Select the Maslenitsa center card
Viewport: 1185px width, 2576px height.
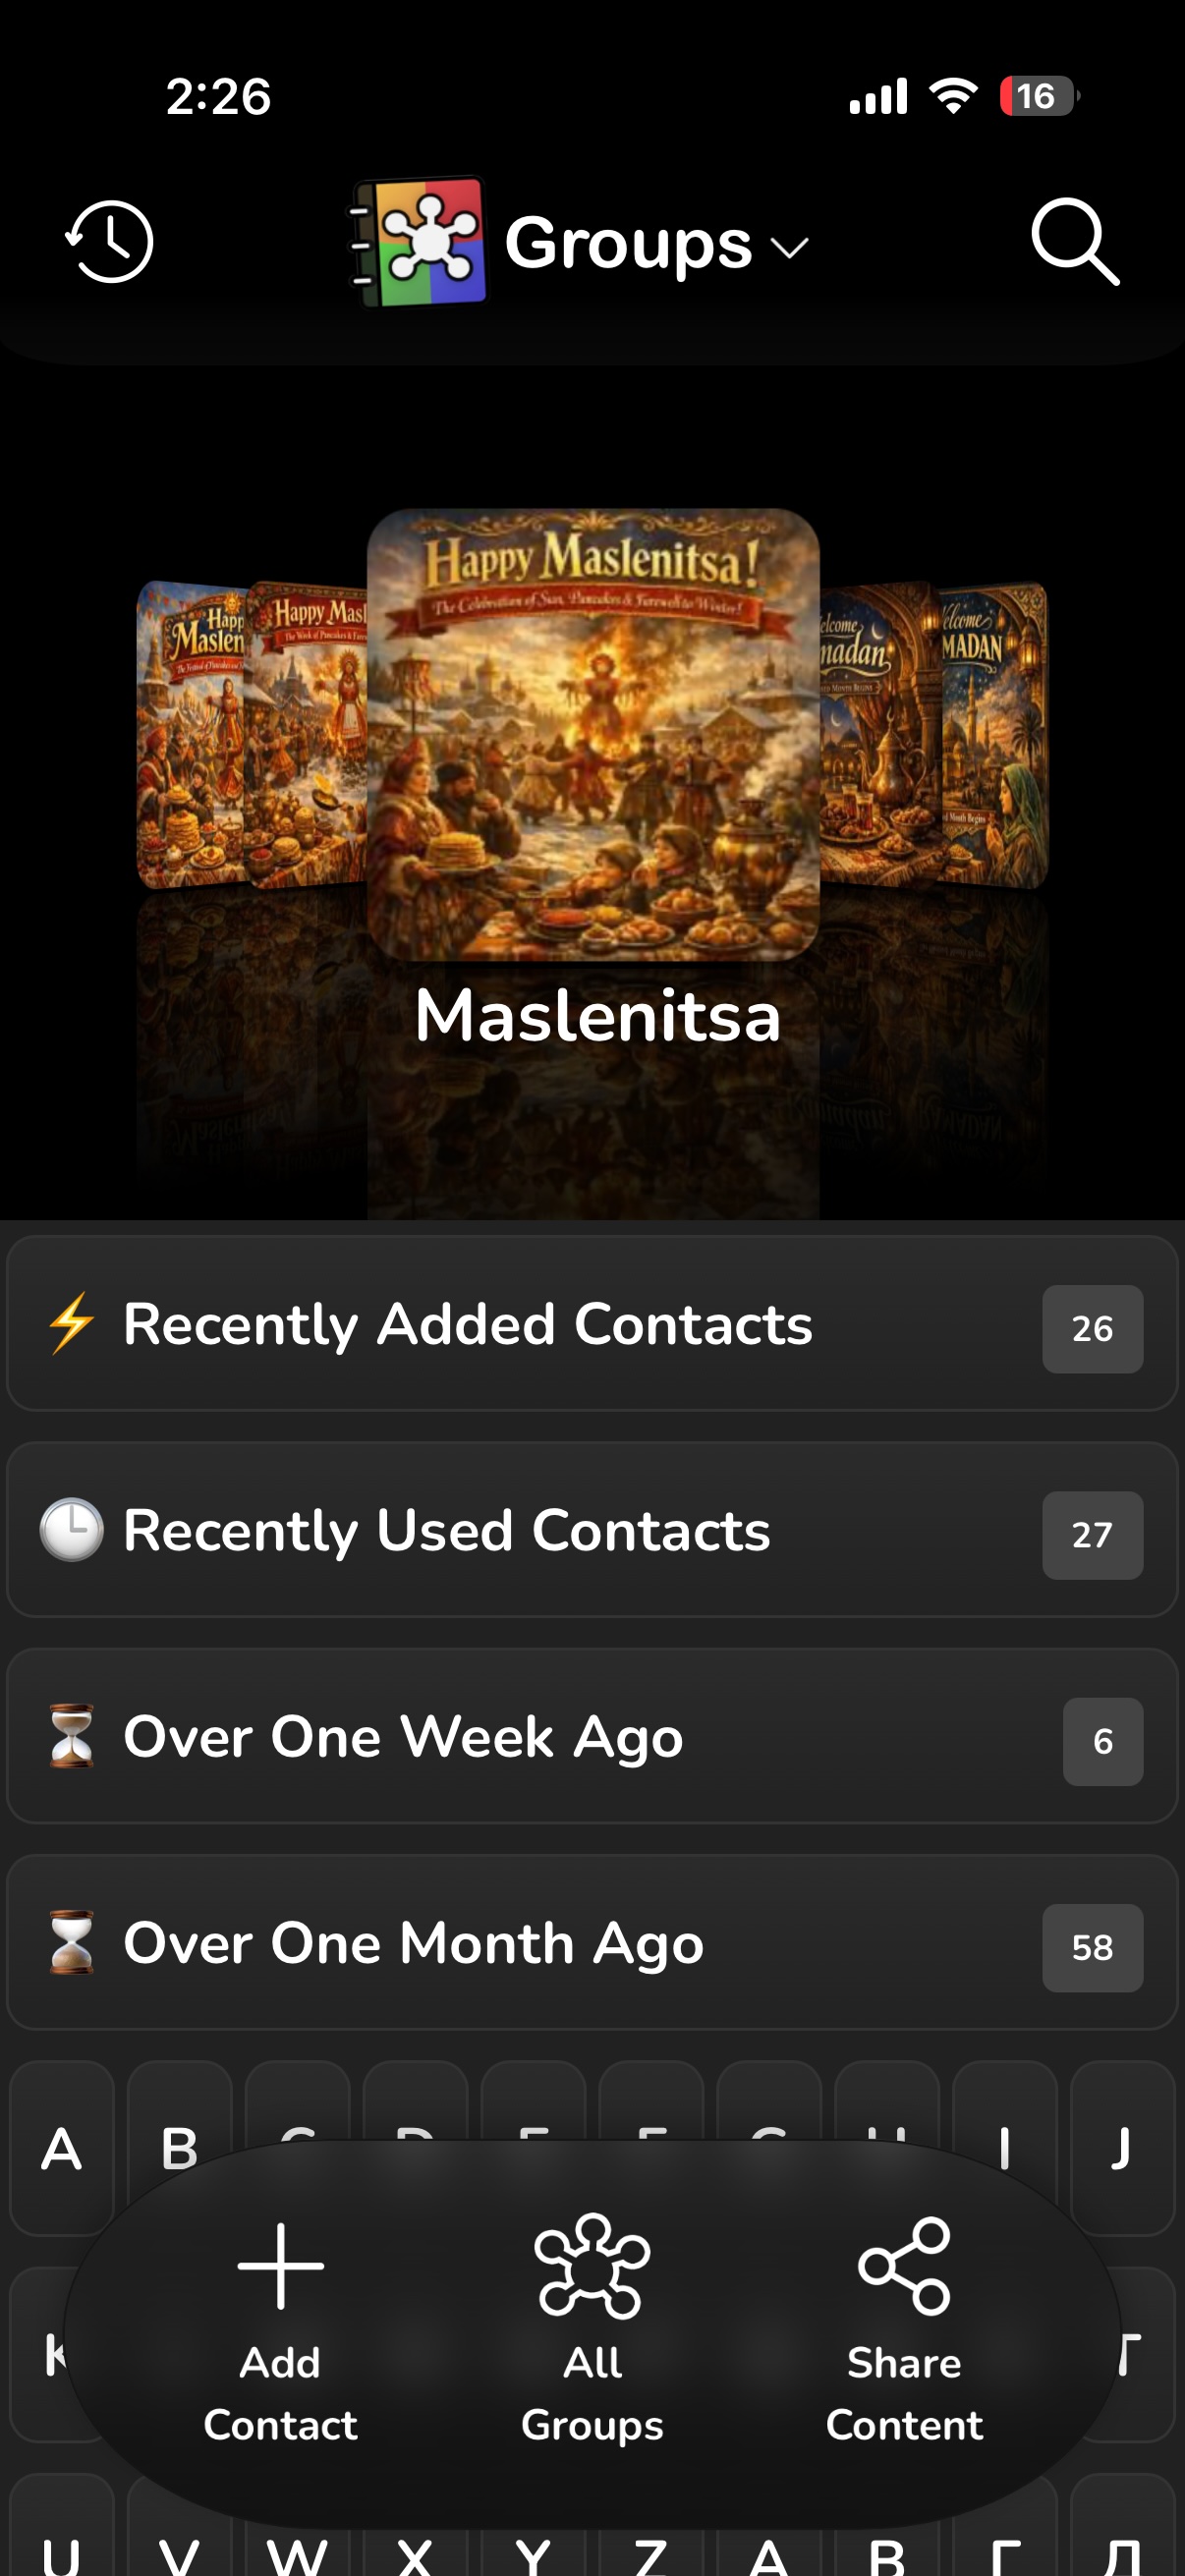click(x=593, y=735)
